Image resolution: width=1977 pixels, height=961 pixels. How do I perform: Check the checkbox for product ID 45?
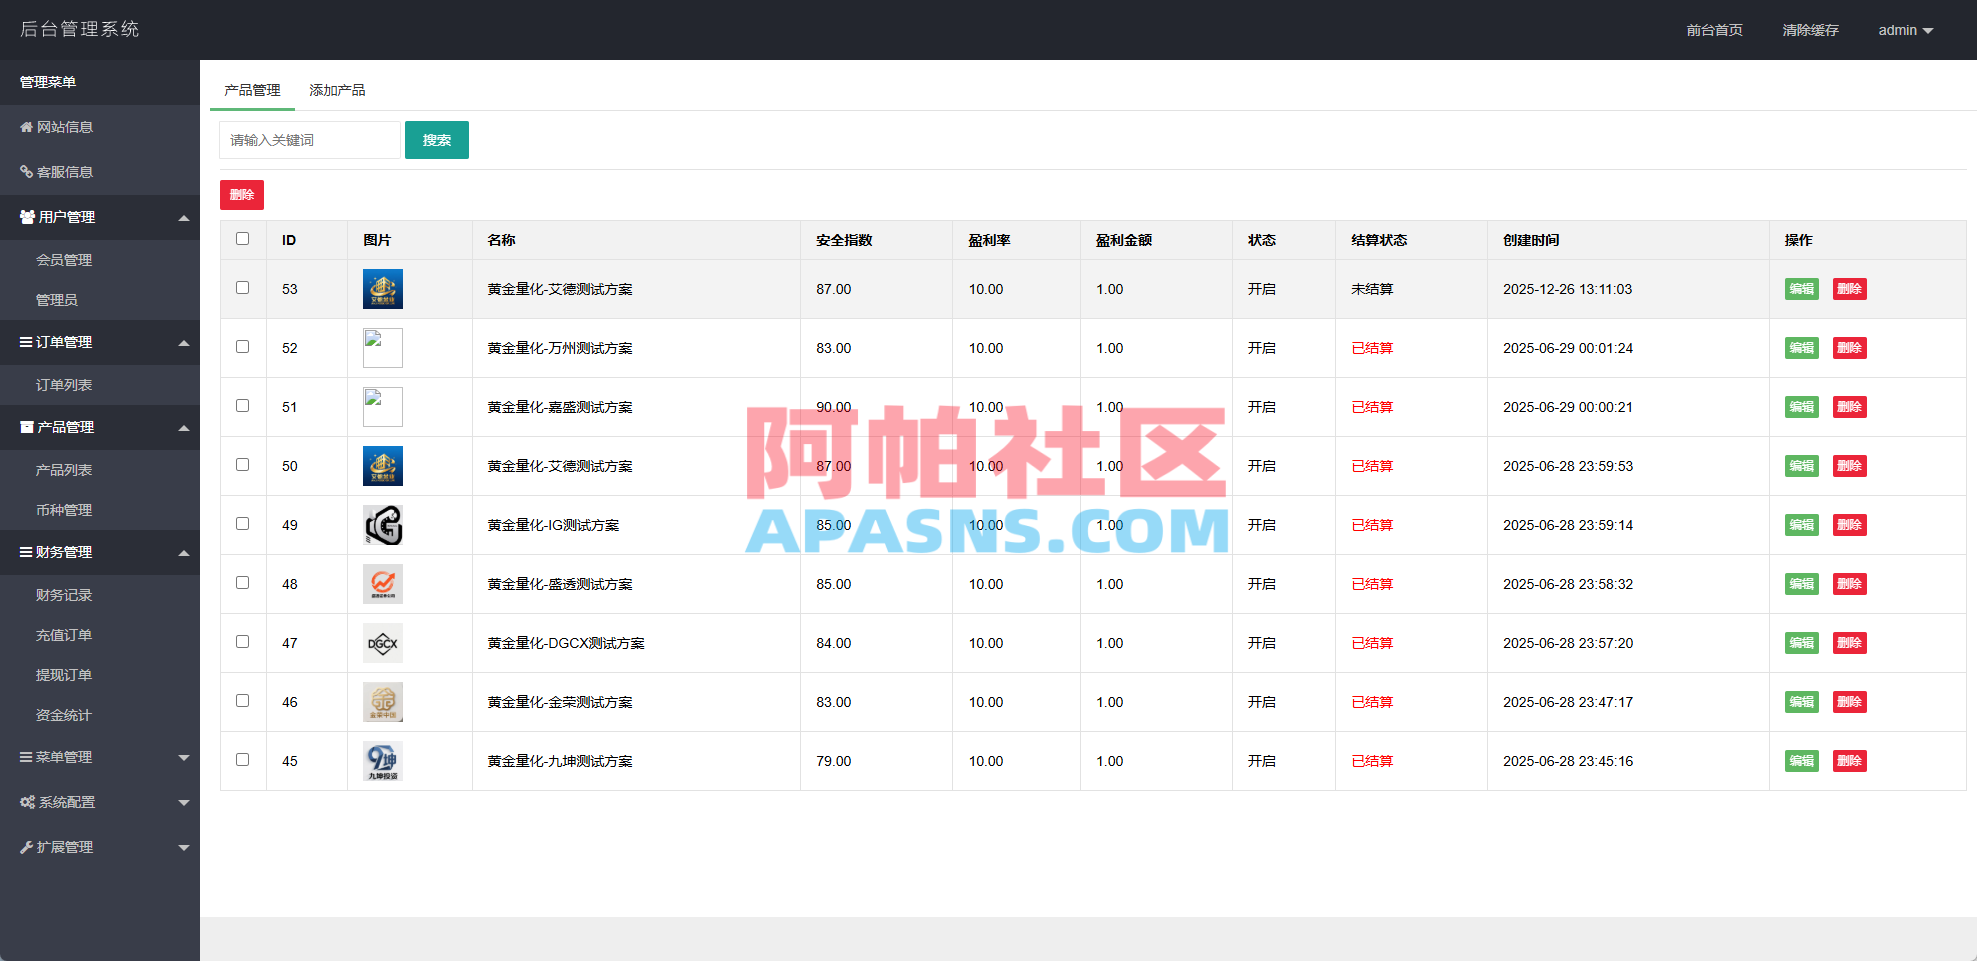click(242, 760)
